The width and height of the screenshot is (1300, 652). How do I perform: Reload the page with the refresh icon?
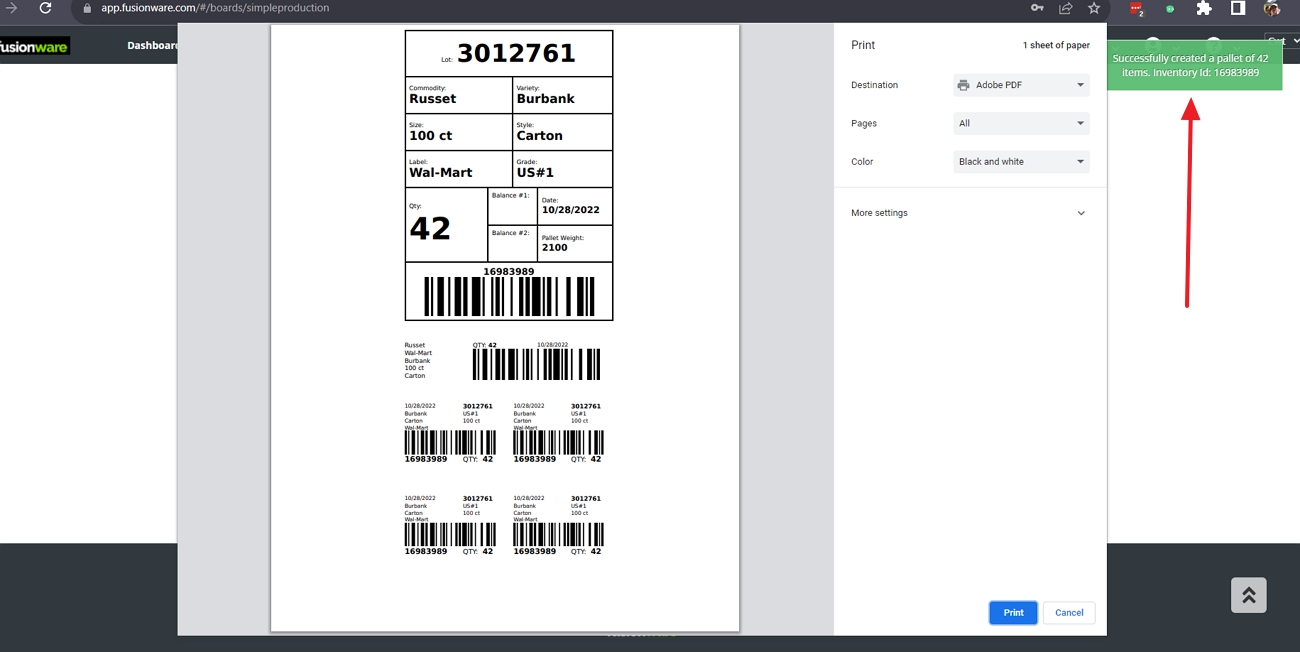coord(45,8)
